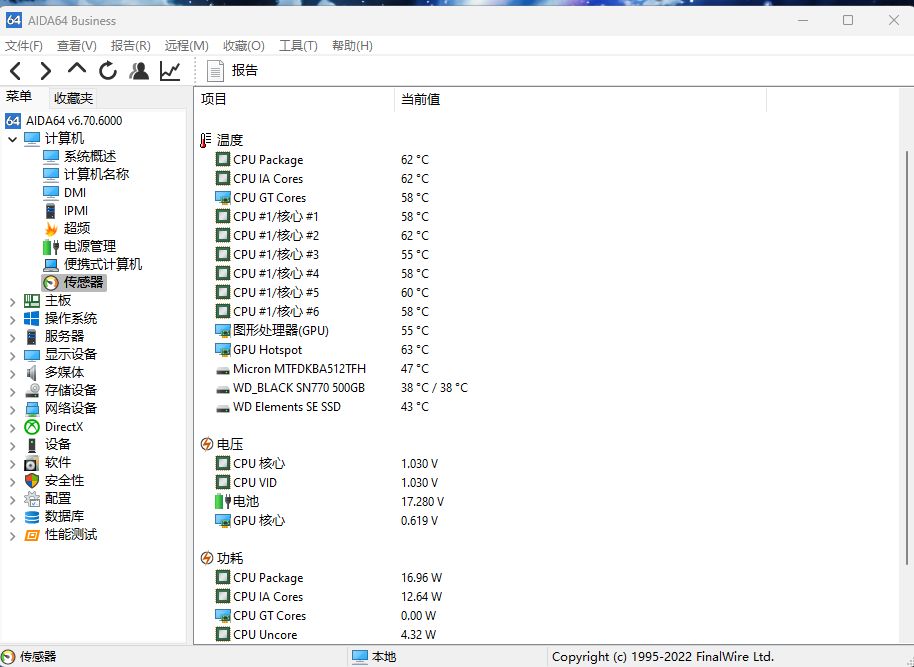The width and height of the screenshot is (914, 667).
Task: Open the DMI tree item
Action: pyautogui.click(x=65, y=192)
